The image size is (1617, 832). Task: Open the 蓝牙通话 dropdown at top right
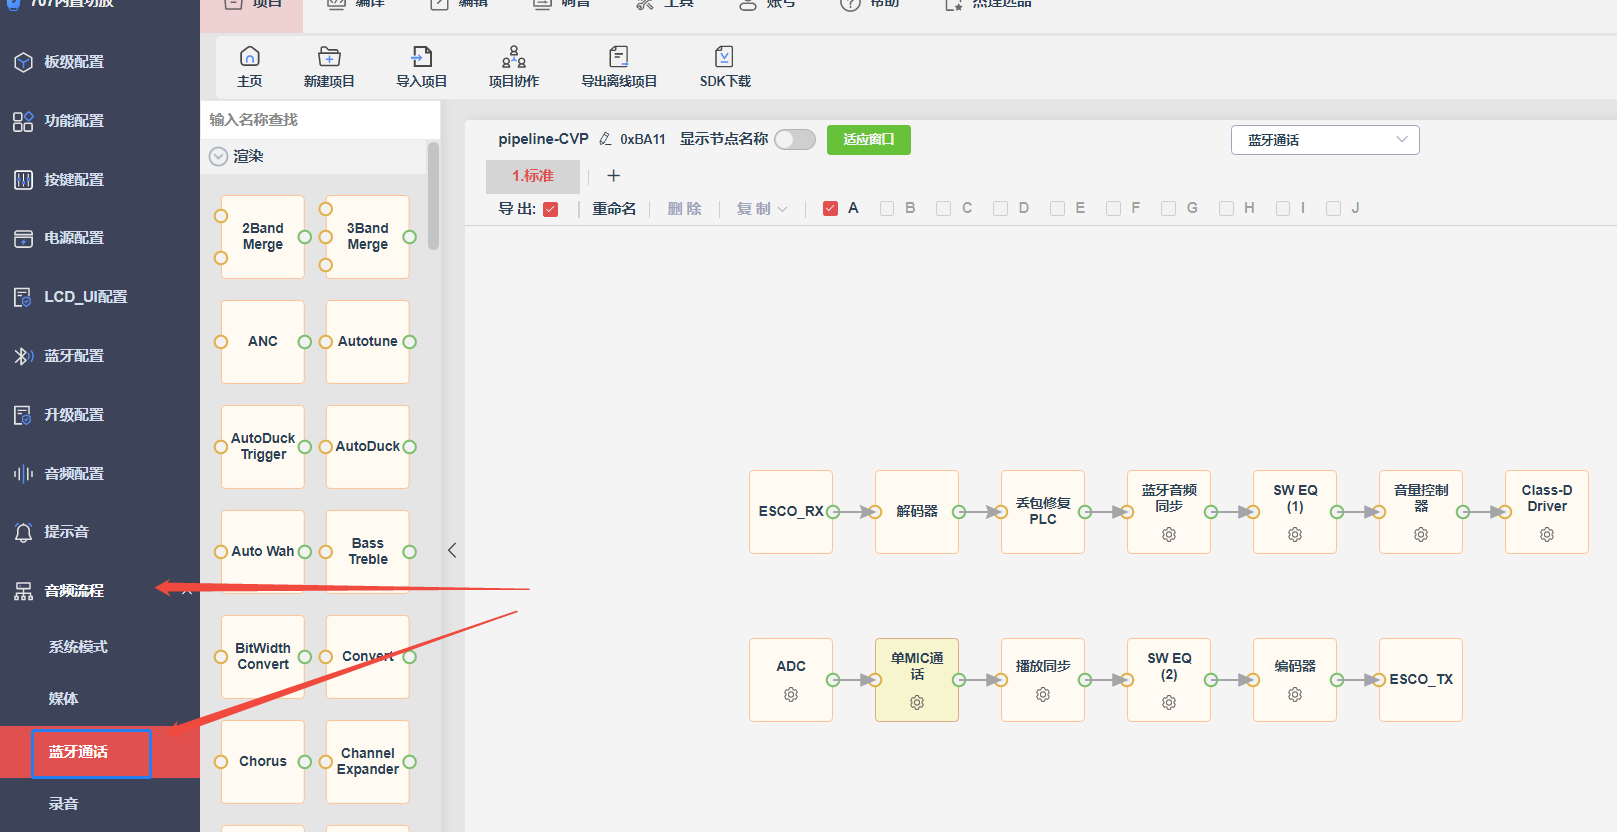(1325, 140)
